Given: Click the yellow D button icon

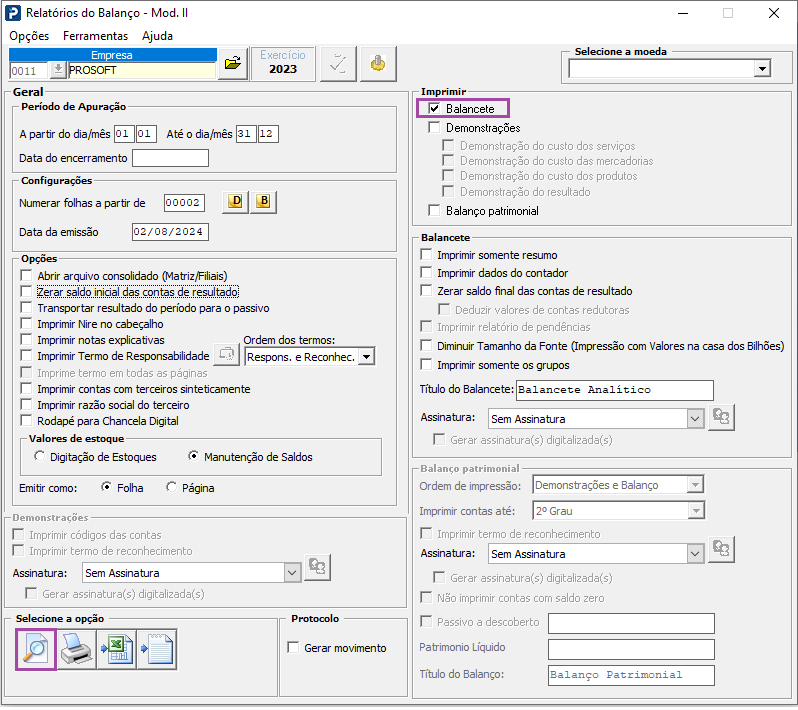Looking at the screenshot, I should pyautogui.click(x=235, y=202).
